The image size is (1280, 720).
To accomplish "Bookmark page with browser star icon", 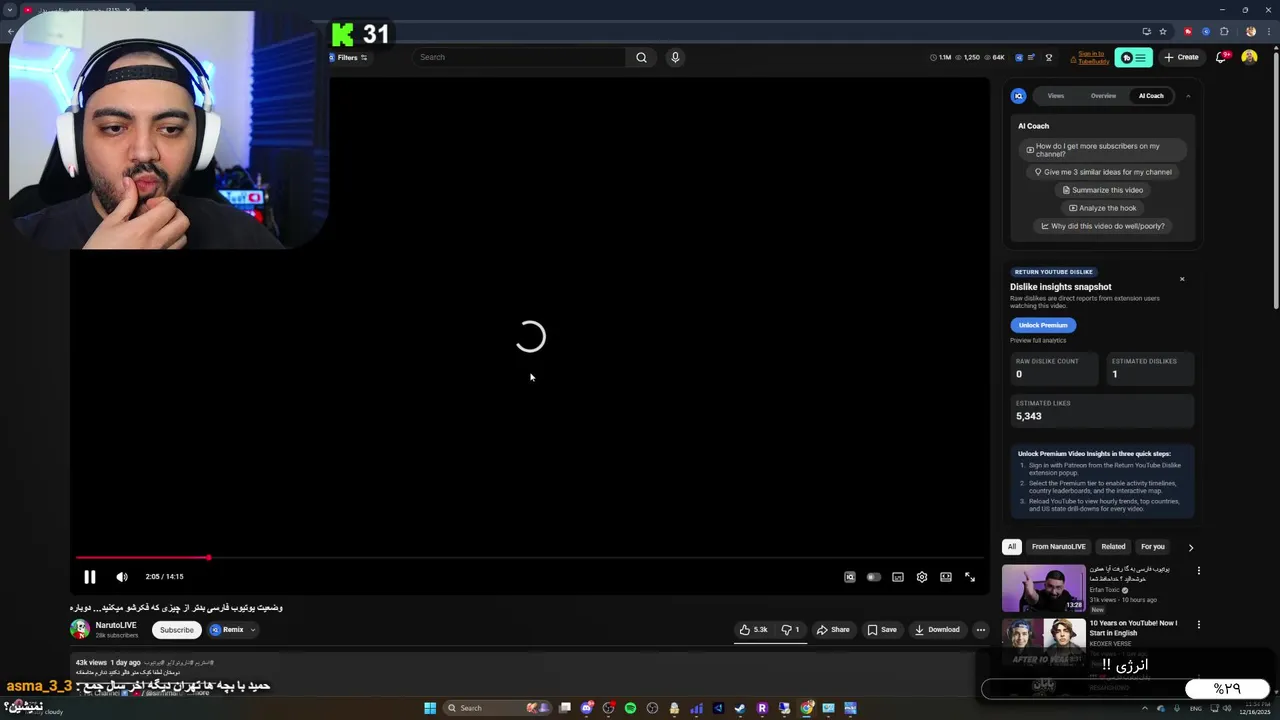I will click(x=1163, y=31).
